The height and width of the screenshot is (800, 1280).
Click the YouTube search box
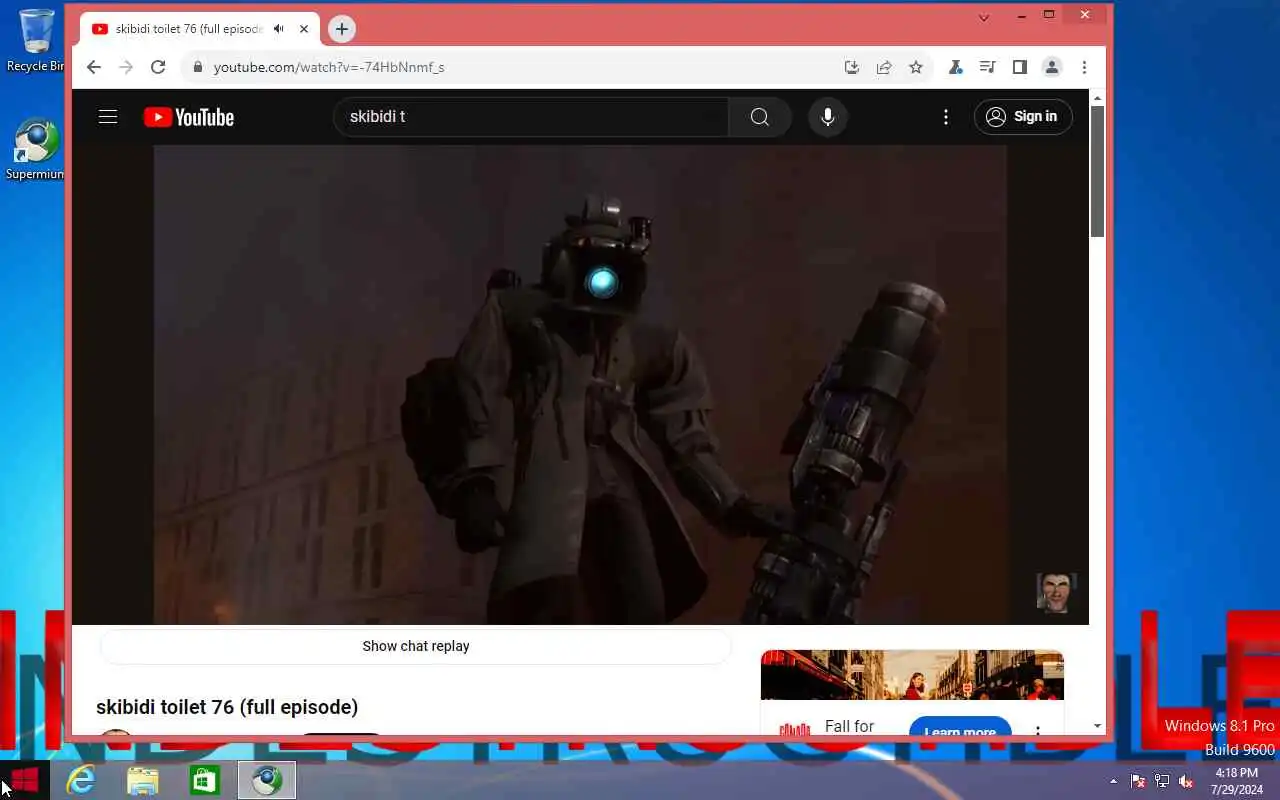[531, 117]
